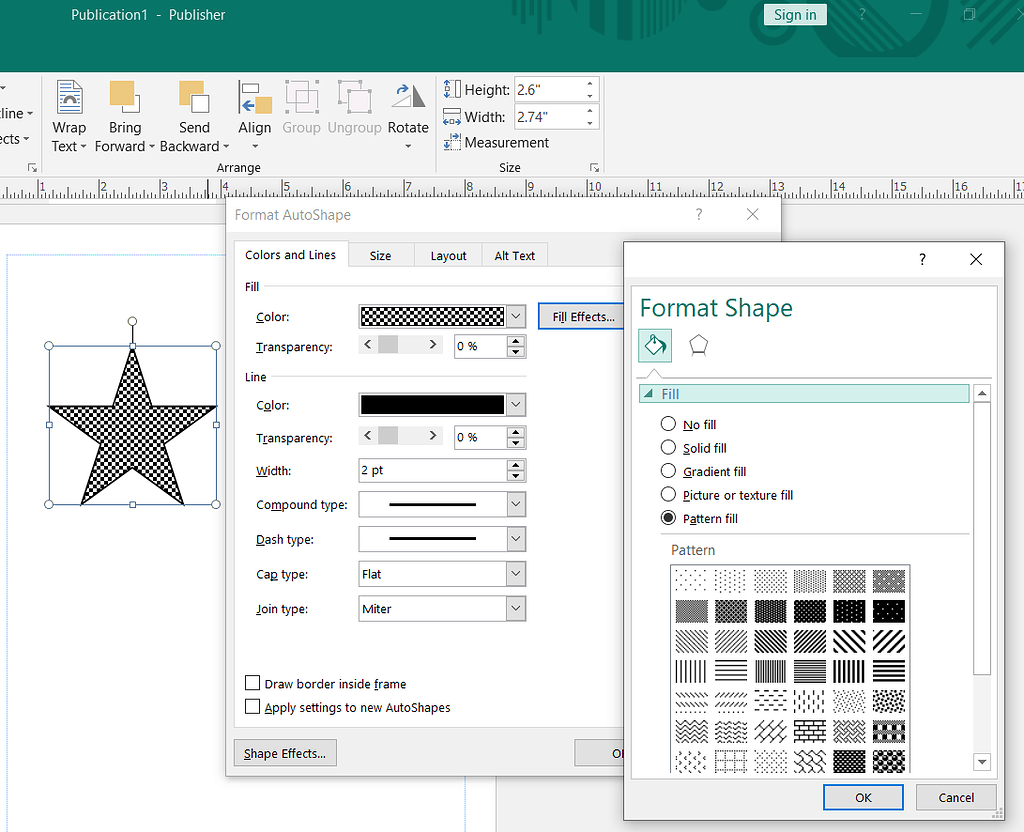Enable Draw border inside frame
Screen dimensions: 1024x832
tap(252, 683)
